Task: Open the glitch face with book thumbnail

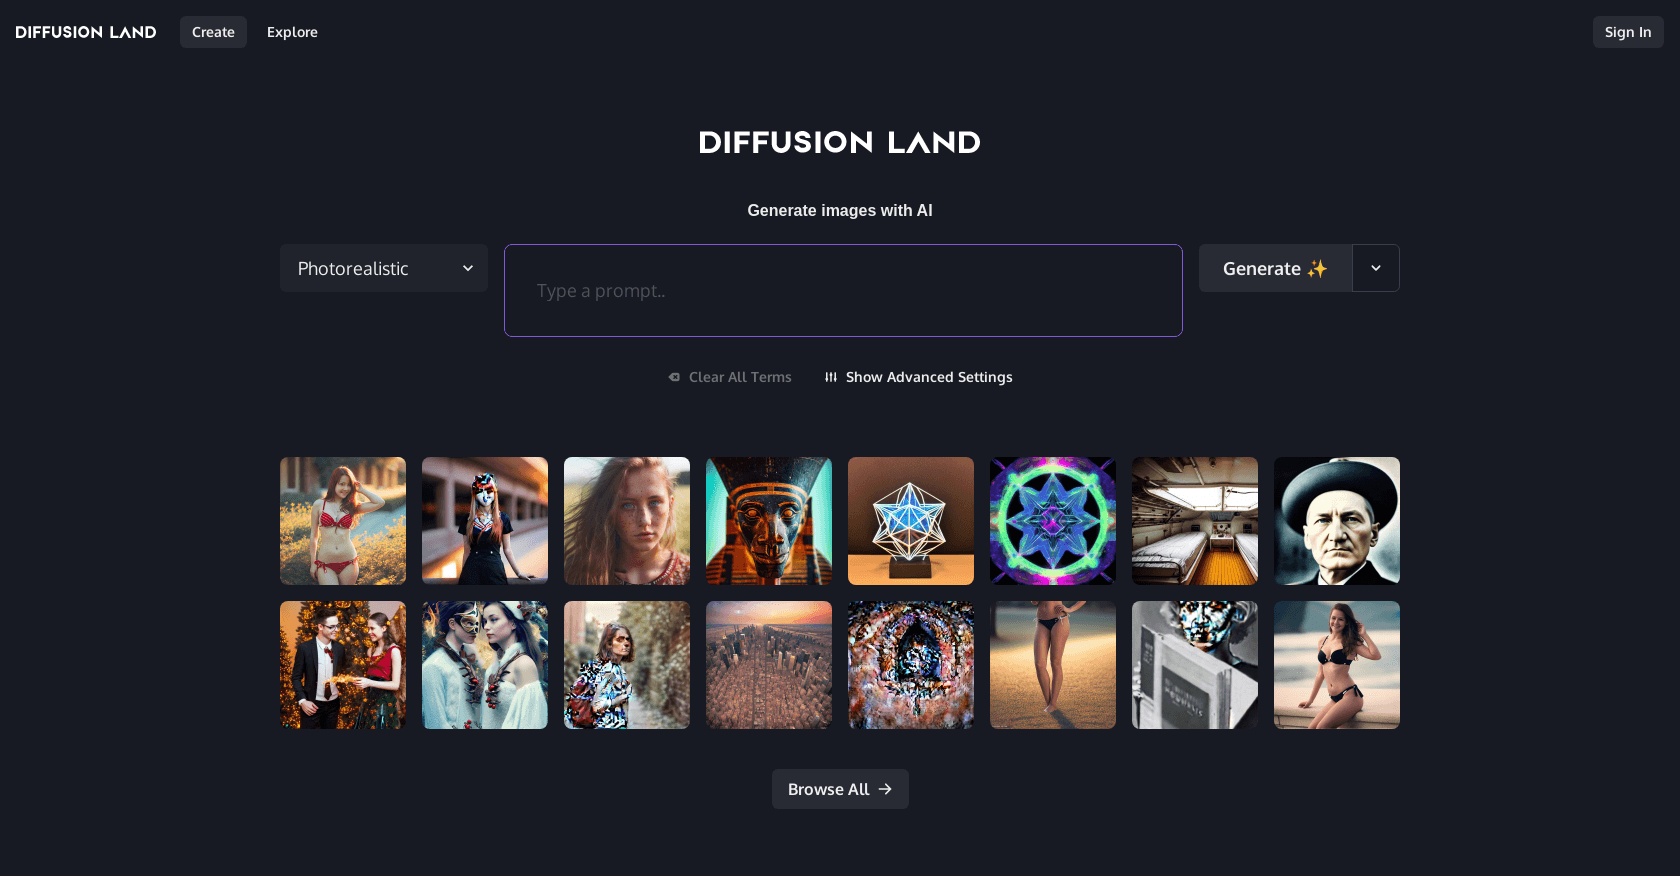Action: point(1195,665)
